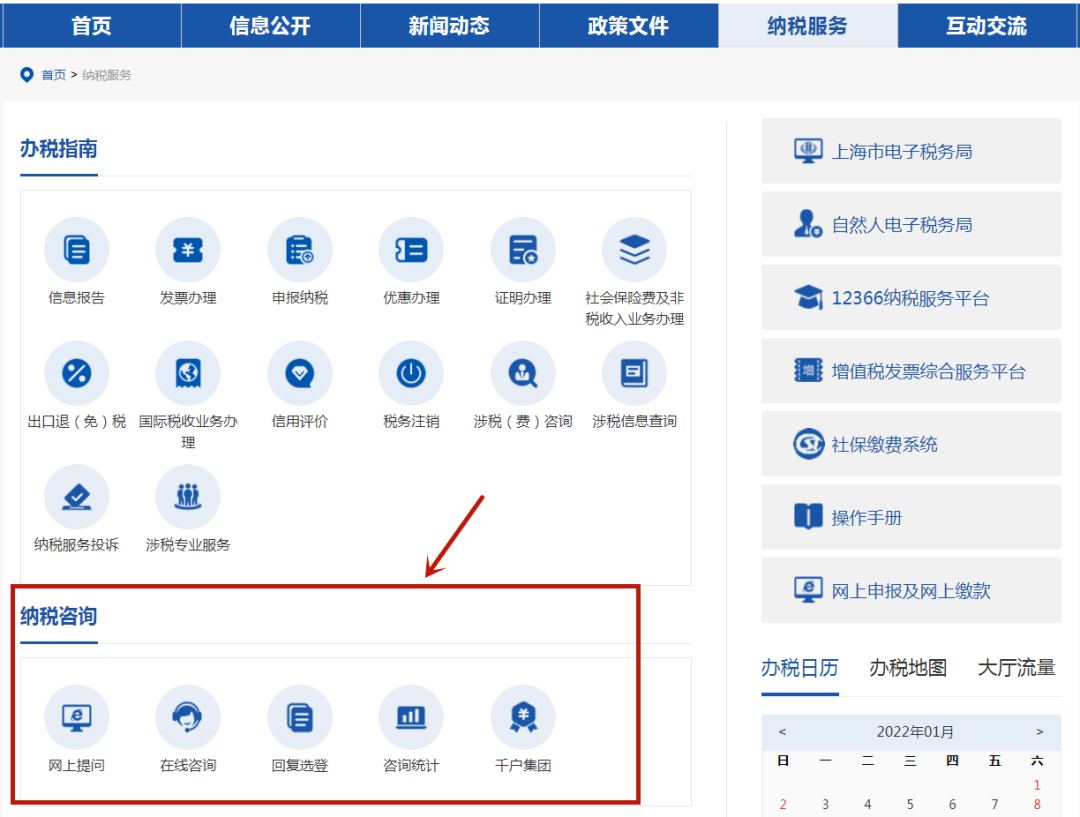The height and width of the screenshot is (817, 1080).
Task: Open the 千户集团 badge icon
Action: point(523,717)
